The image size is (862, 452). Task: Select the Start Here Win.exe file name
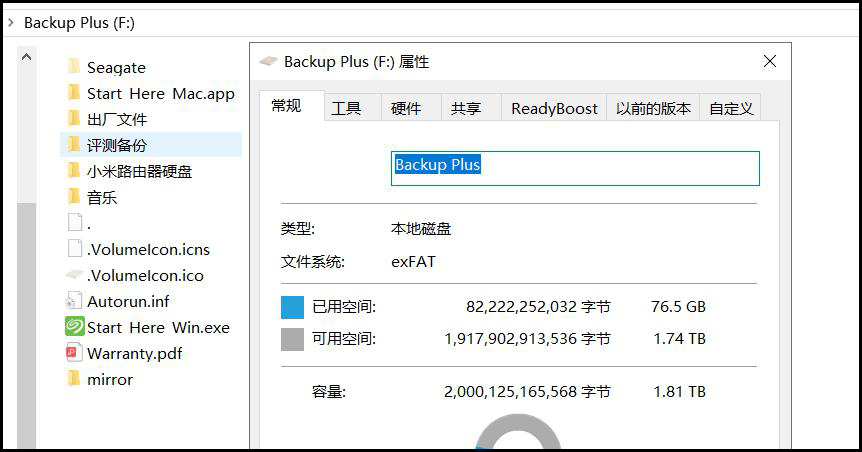(158, 327)
